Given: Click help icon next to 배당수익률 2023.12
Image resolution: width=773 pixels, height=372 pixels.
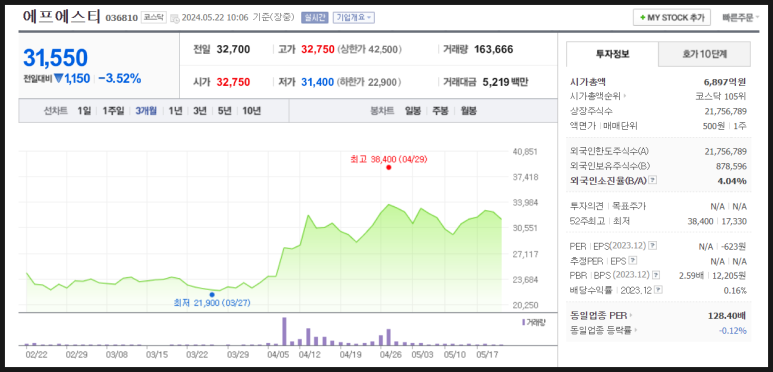Looking at the screenshot, I should click(659, 290).
